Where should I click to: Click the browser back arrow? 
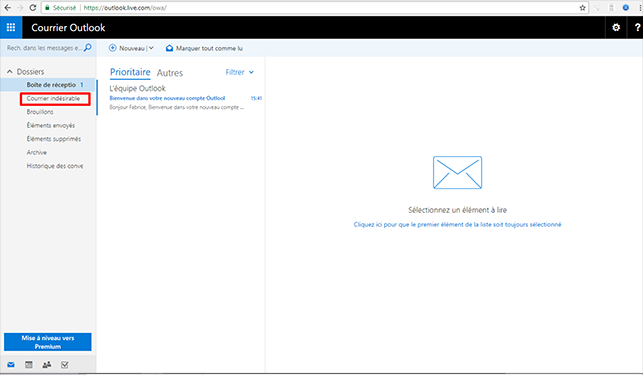7,8
